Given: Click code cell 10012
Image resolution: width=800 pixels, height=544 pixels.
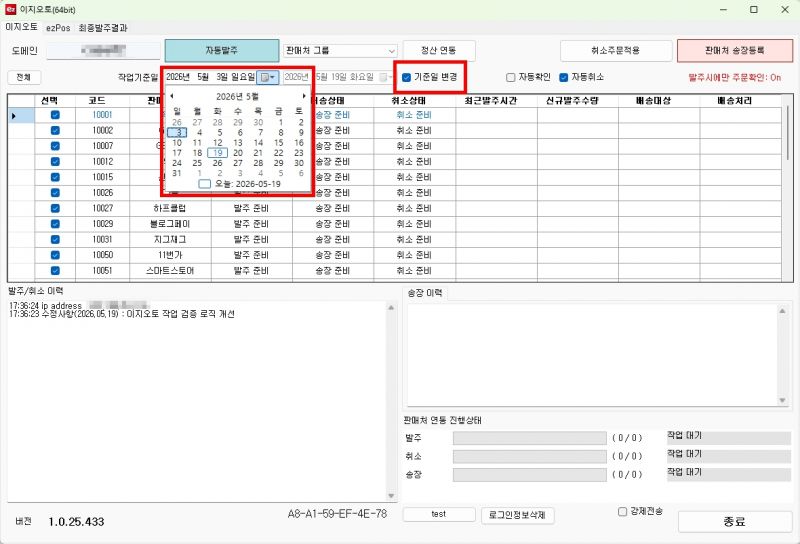Looking at the screenshot, I should [x=103, y=162].
